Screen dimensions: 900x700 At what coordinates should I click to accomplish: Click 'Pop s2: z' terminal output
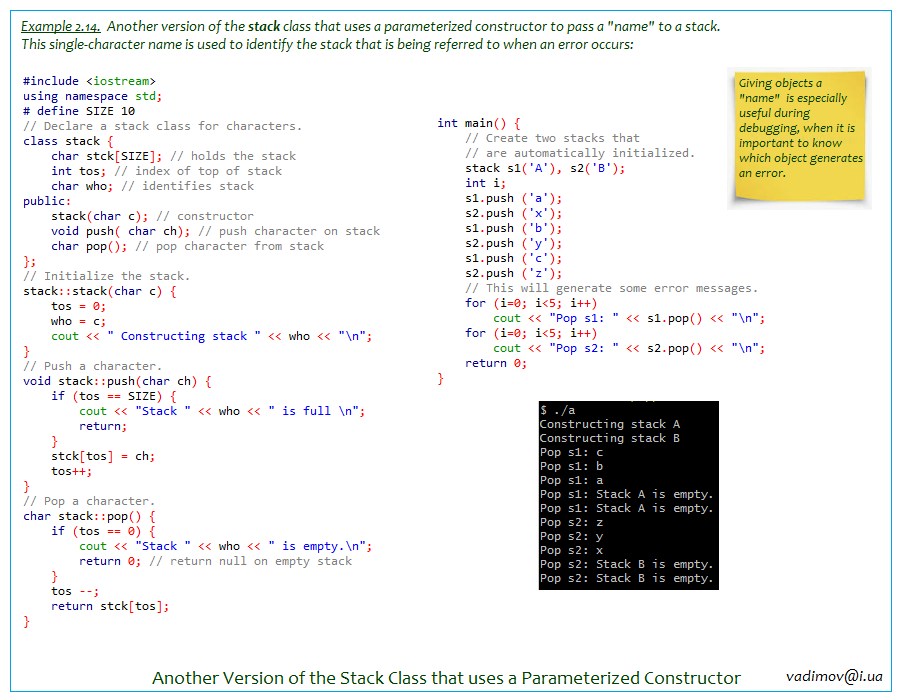click(x=571, y=522)
